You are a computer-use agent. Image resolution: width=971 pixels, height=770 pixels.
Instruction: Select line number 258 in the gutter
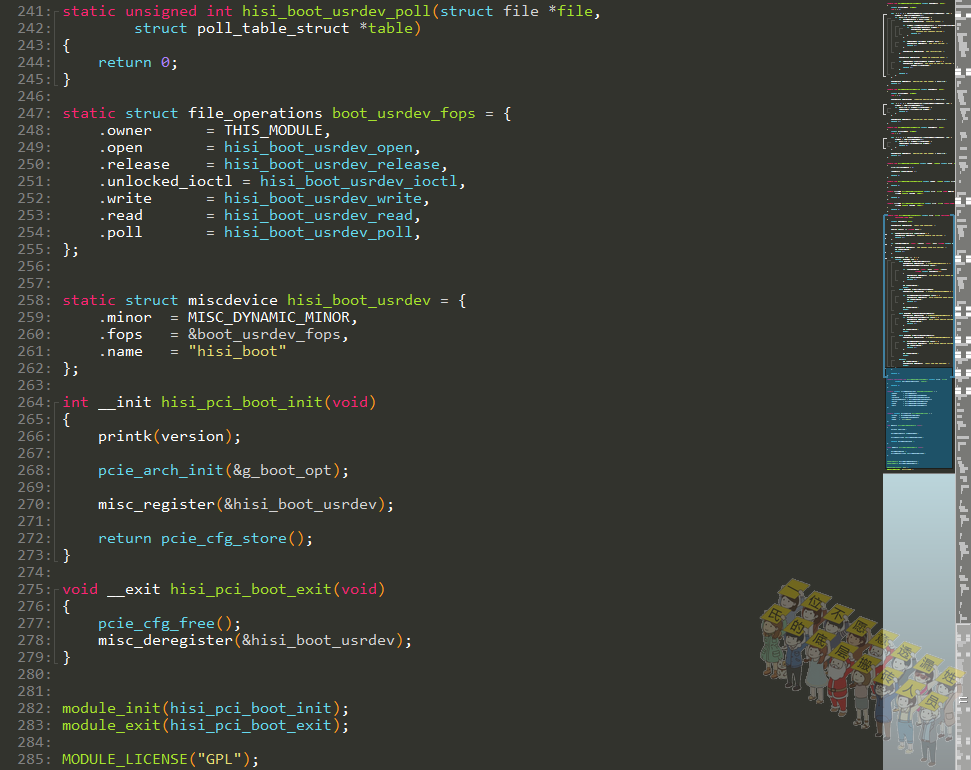click(x=33, y=300)
